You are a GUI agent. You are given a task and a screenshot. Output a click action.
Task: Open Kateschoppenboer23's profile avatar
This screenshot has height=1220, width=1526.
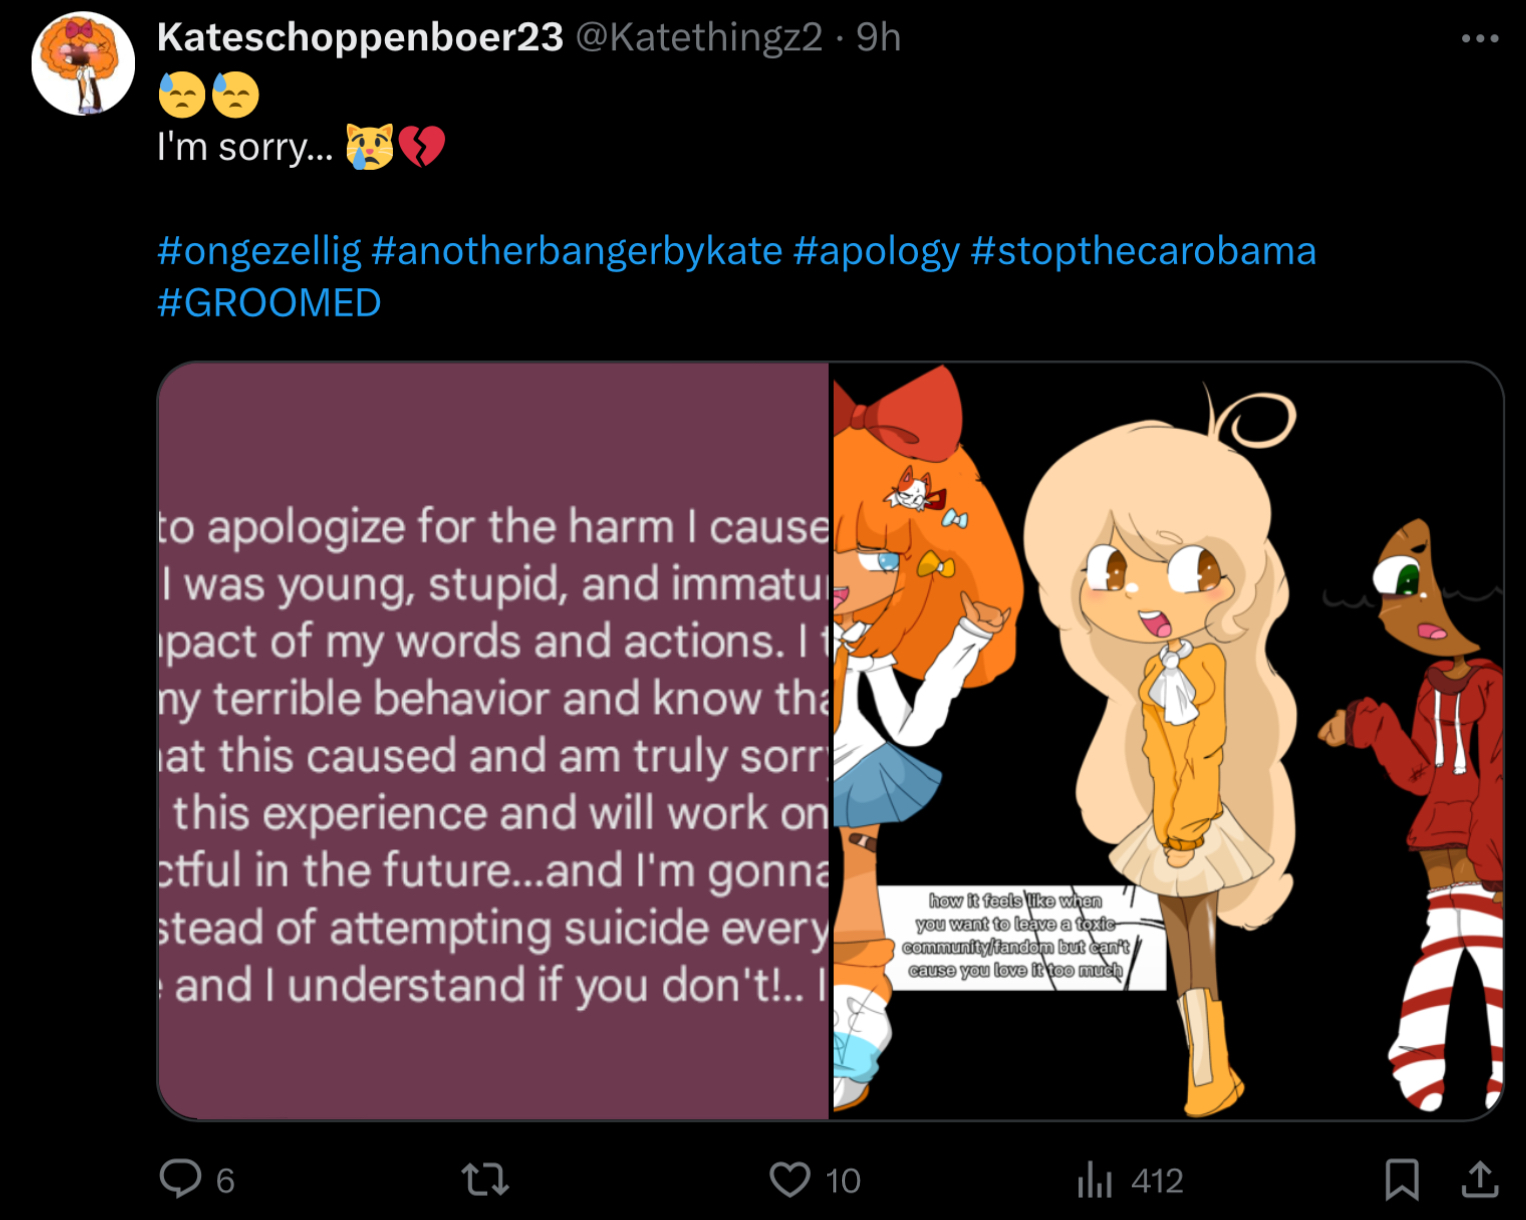(83, 63)
